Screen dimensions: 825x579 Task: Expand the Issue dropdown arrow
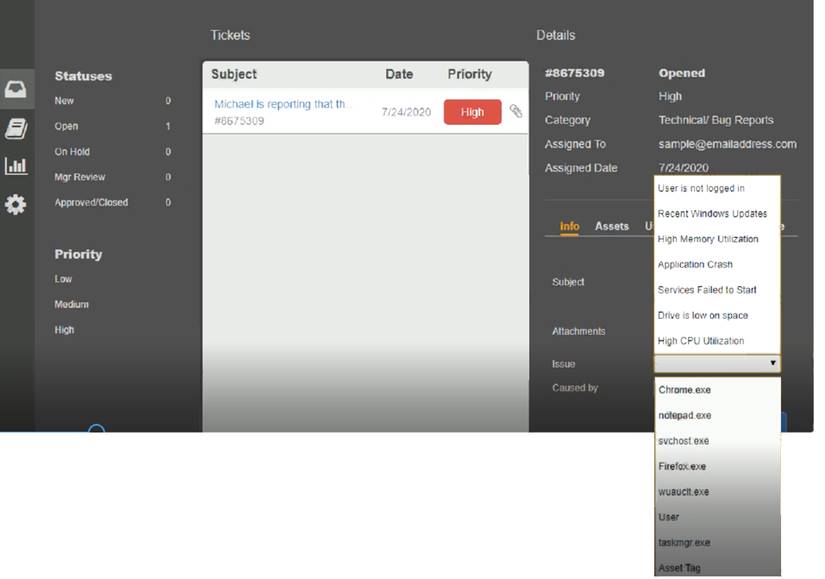tap(772, 364)
